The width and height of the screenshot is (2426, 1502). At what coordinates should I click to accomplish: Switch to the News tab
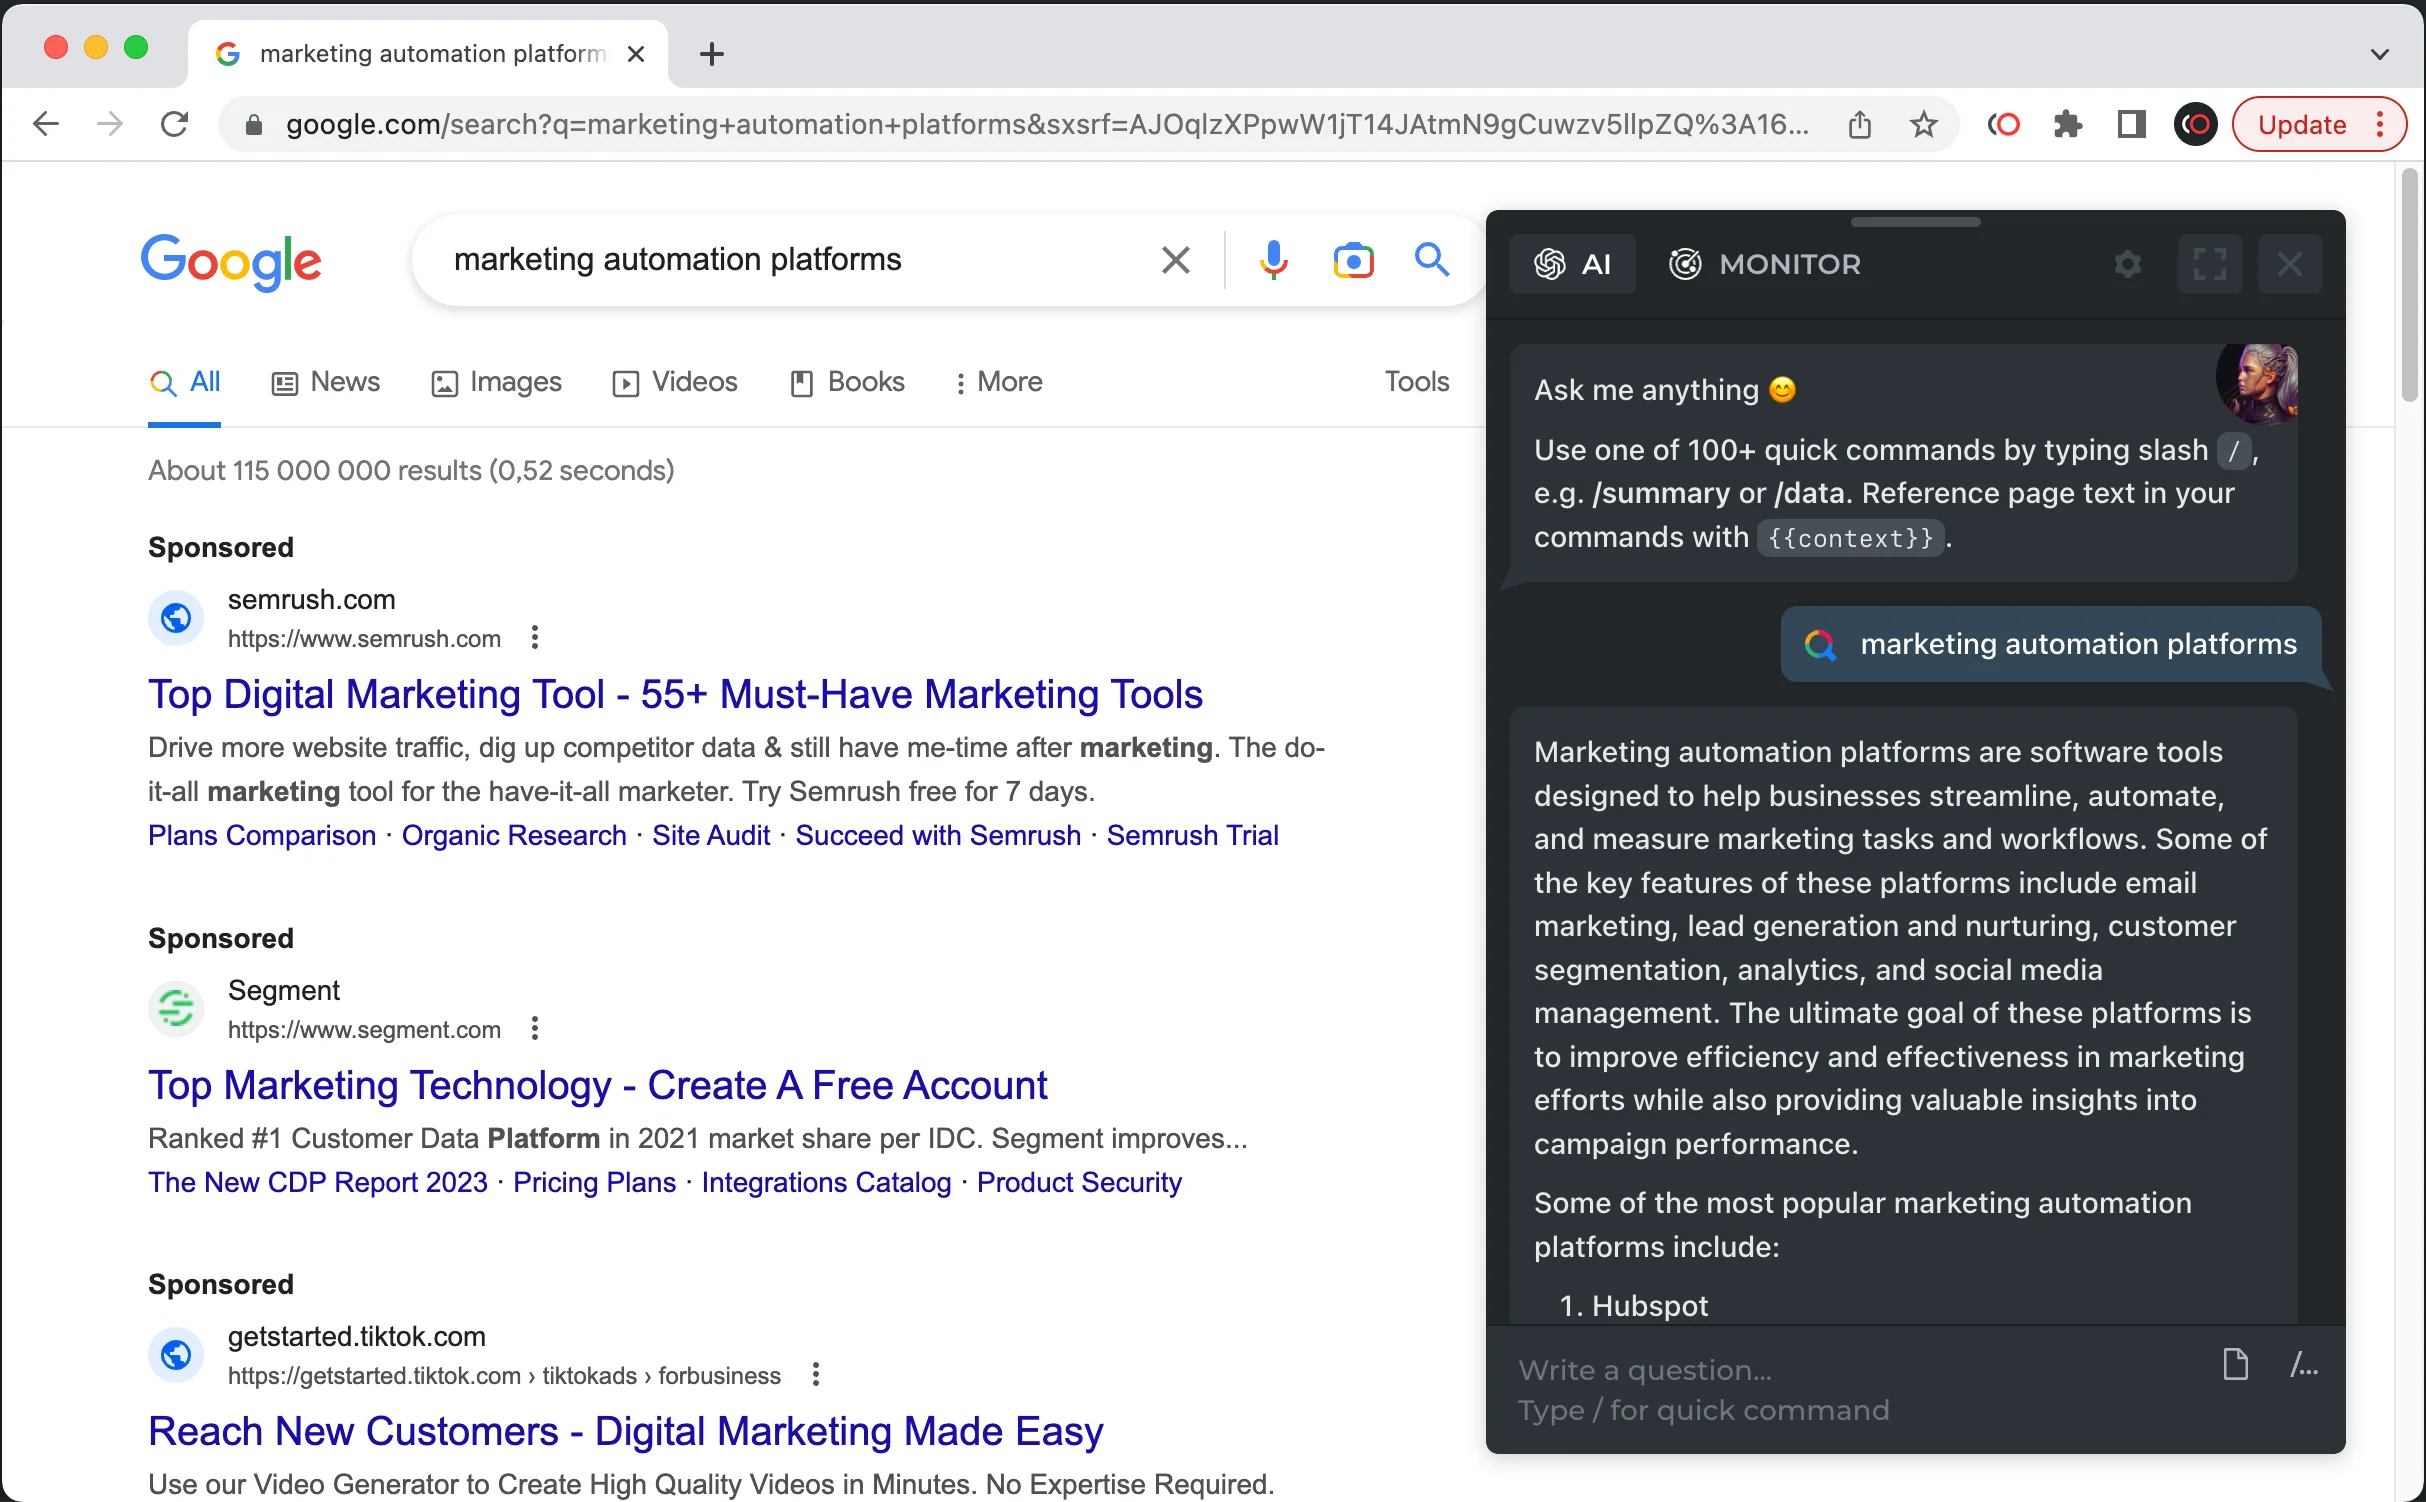[326, 382]
